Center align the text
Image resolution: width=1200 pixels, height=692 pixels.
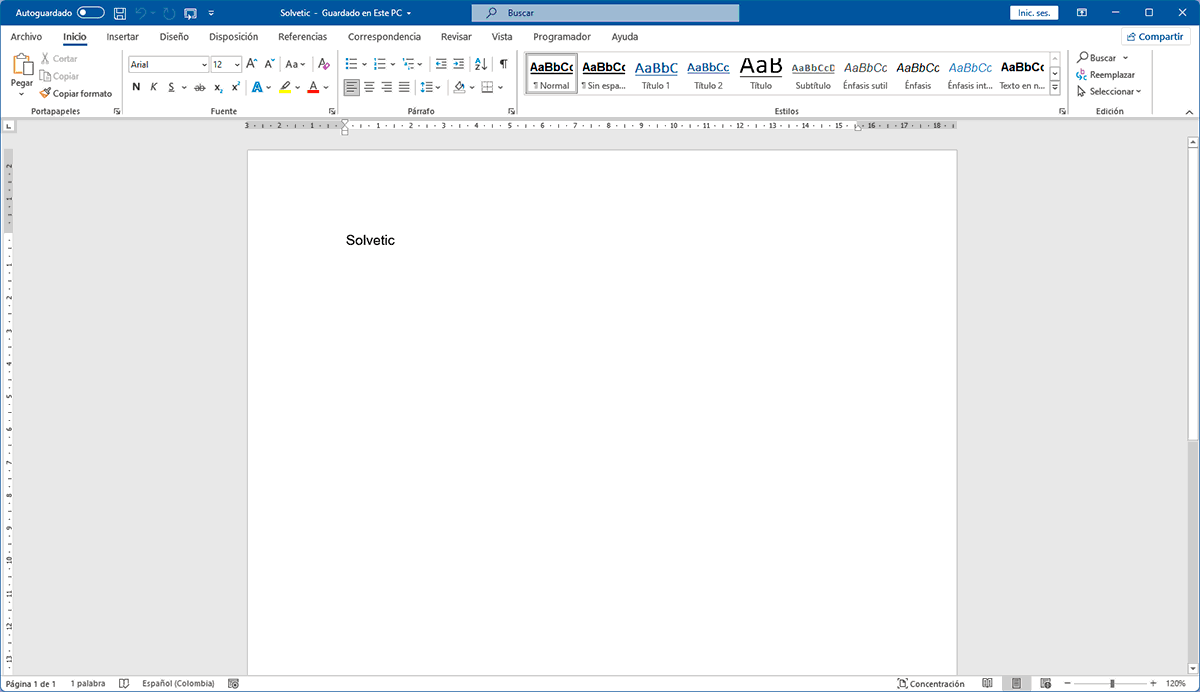[369, 87]
